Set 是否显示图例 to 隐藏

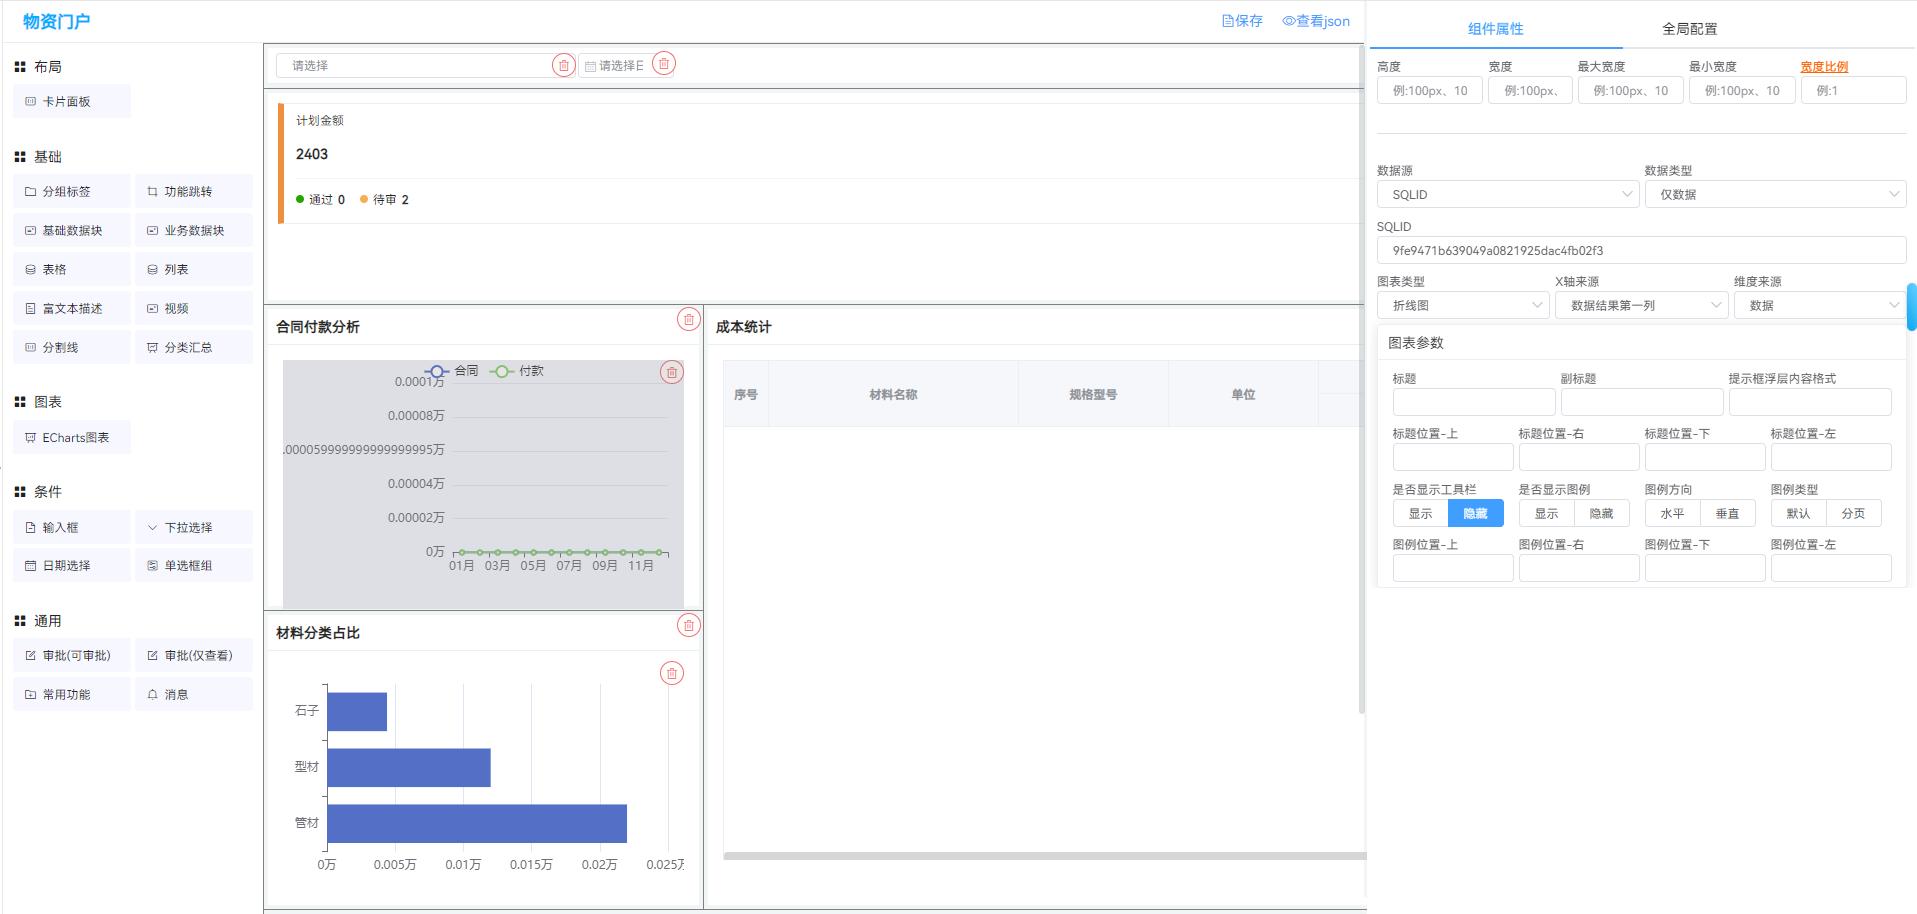click(x=1601, y=514)
